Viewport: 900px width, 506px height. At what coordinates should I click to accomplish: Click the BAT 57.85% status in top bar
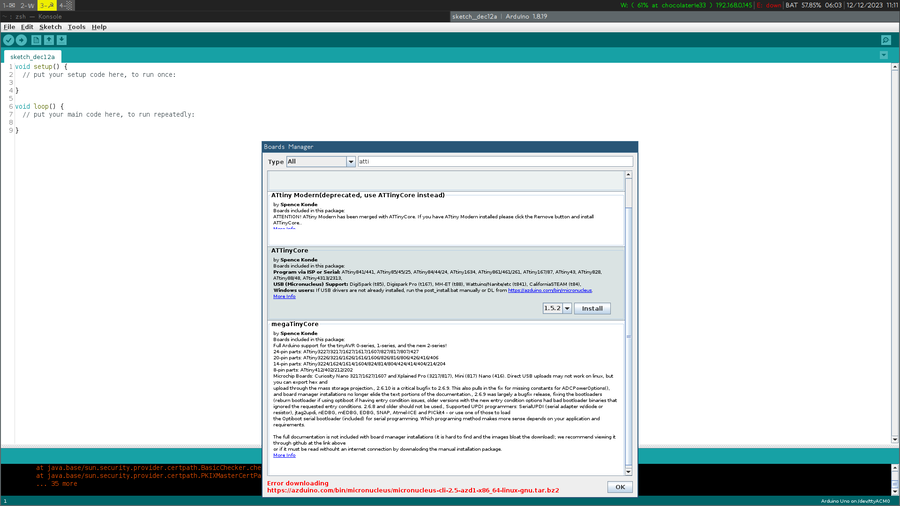click(x=803, y=5)
